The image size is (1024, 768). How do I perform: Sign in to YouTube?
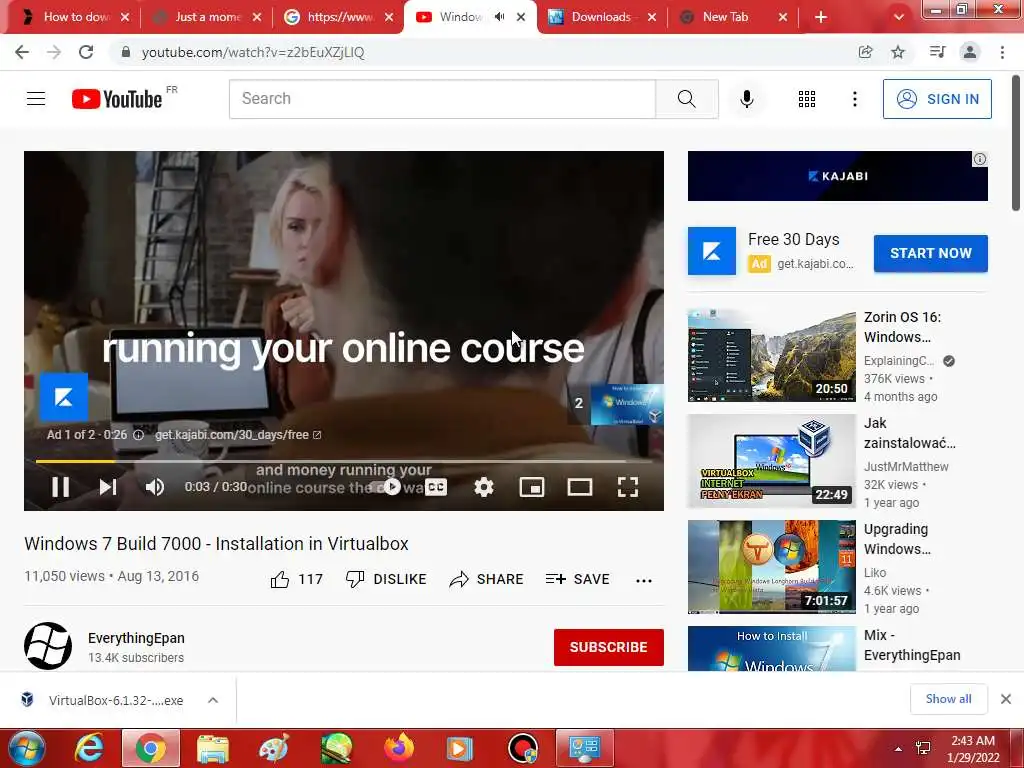[937, 99]
